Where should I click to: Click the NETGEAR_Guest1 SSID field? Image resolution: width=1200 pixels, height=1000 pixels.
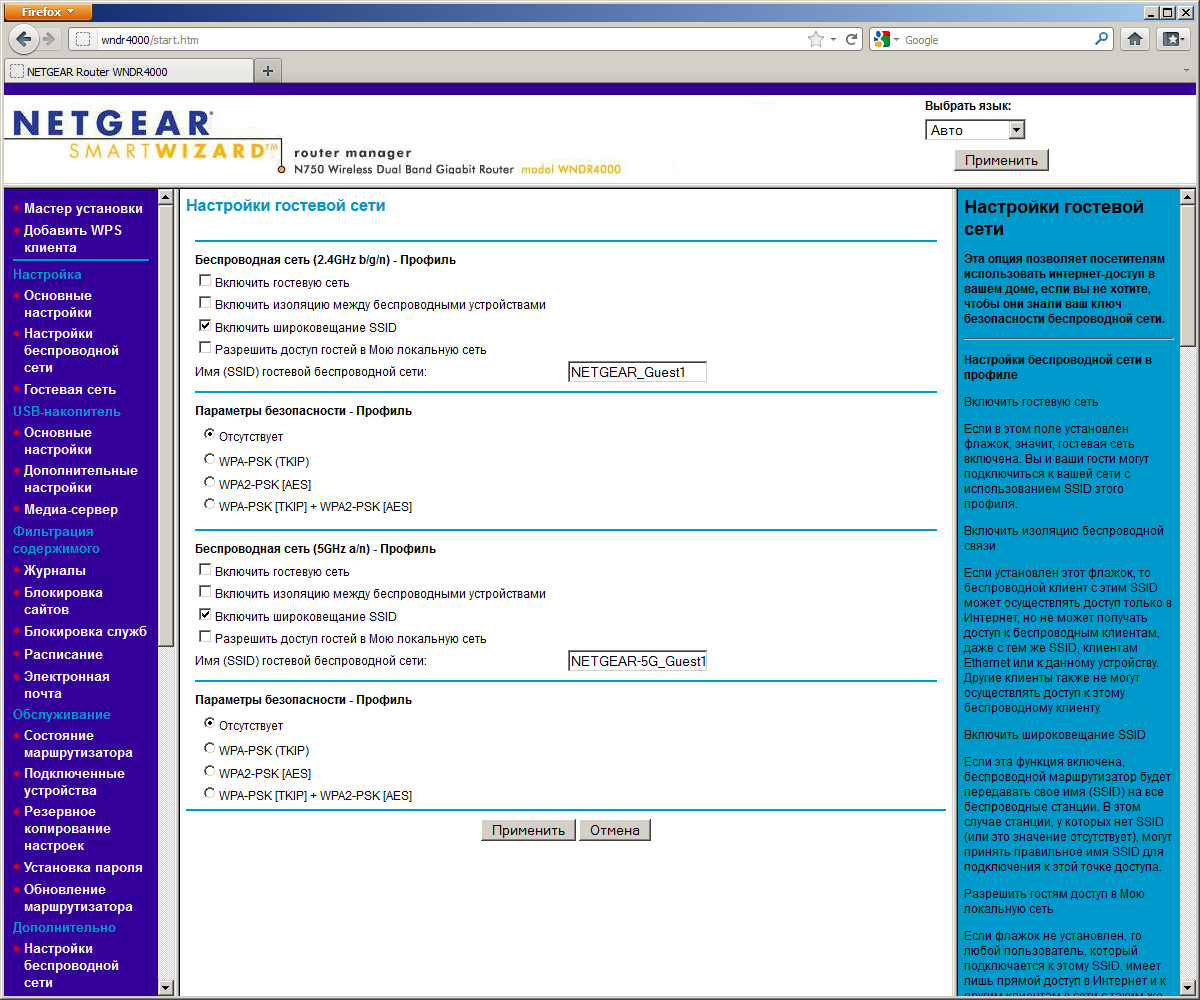[637, 372]
